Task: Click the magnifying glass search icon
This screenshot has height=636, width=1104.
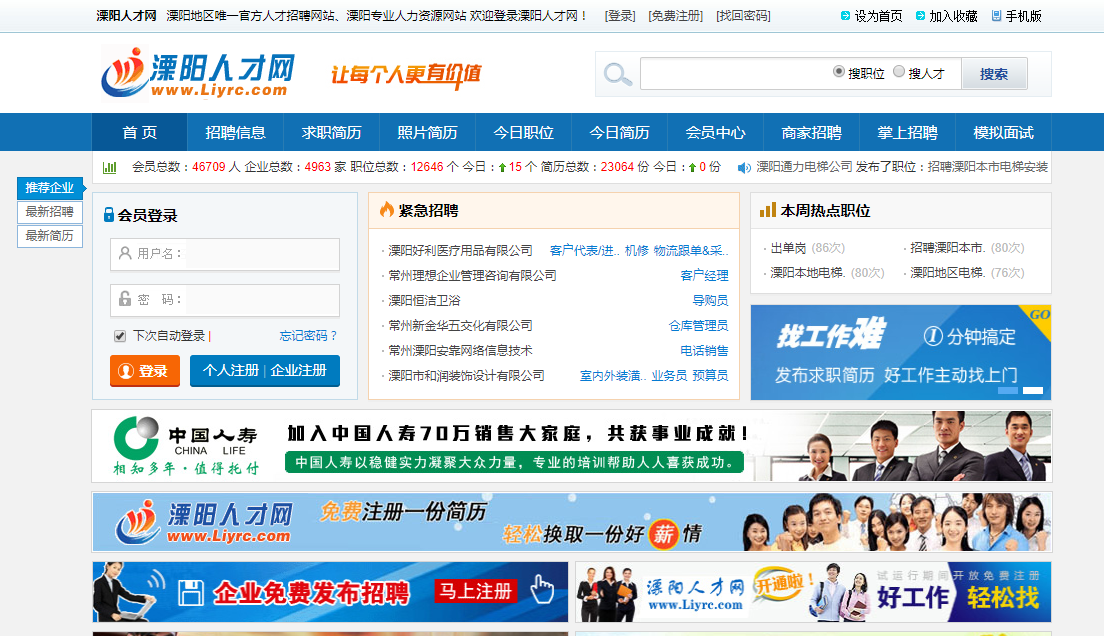Action: pos(617,74)
